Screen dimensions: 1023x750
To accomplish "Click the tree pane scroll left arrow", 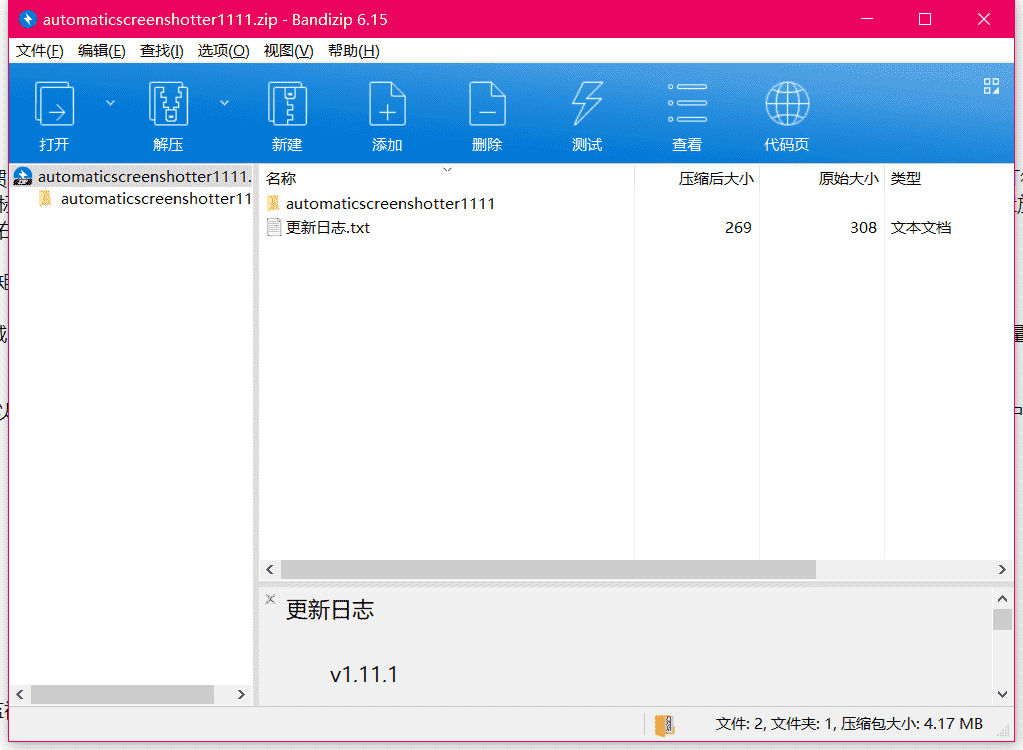I will point(20,695).
